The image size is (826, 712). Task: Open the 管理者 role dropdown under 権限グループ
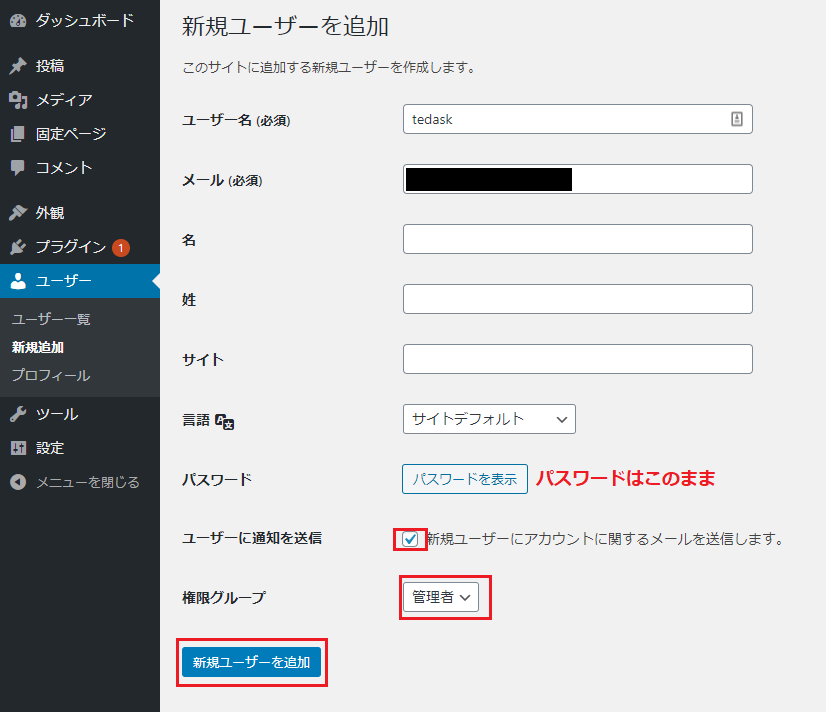pos(440,597)
